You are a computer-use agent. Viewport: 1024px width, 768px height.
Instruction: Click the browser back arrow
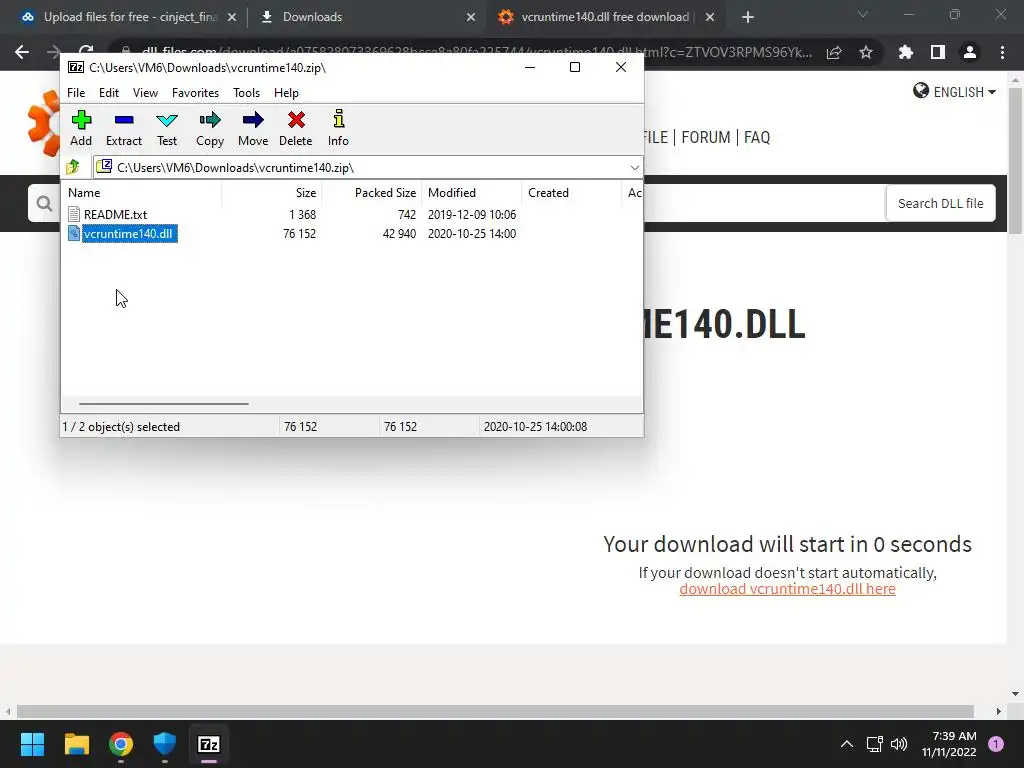22,52
